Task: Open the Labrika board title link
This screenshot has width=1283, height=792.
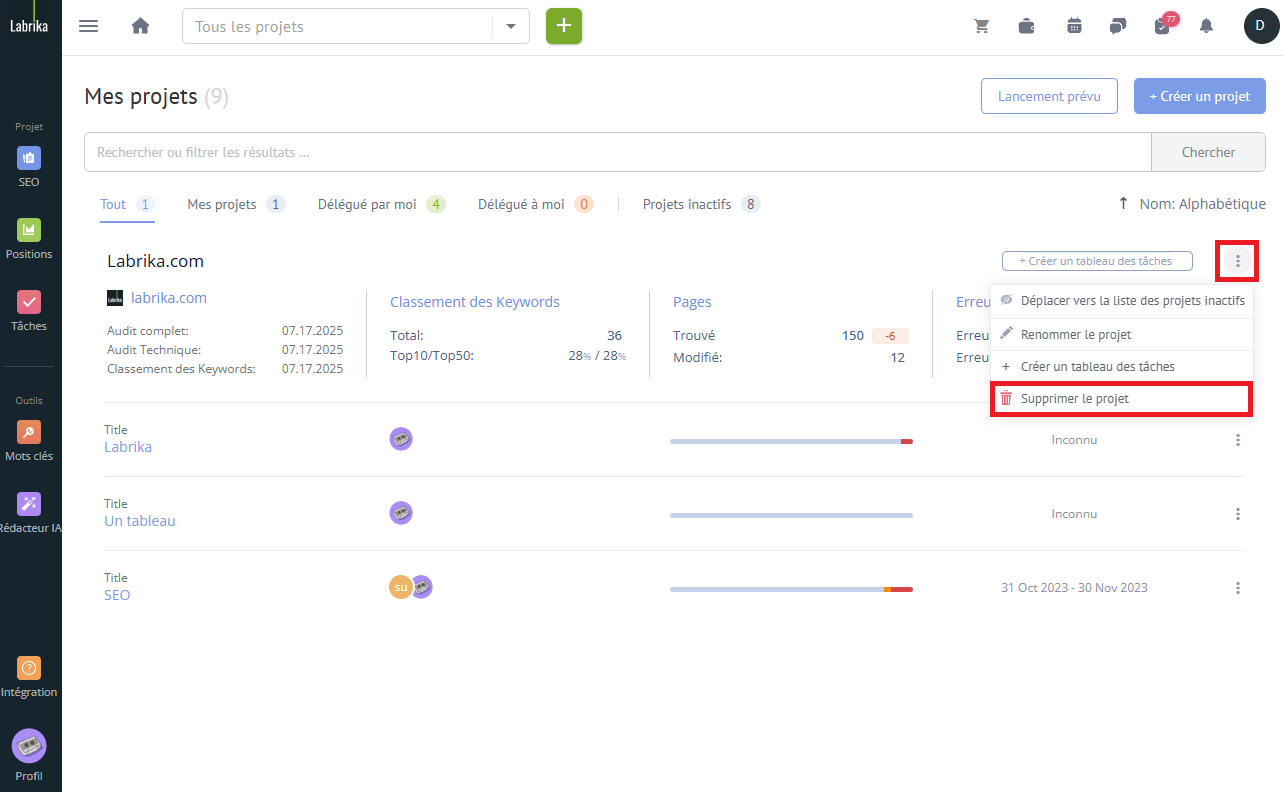Action: [x=128, y=447]
